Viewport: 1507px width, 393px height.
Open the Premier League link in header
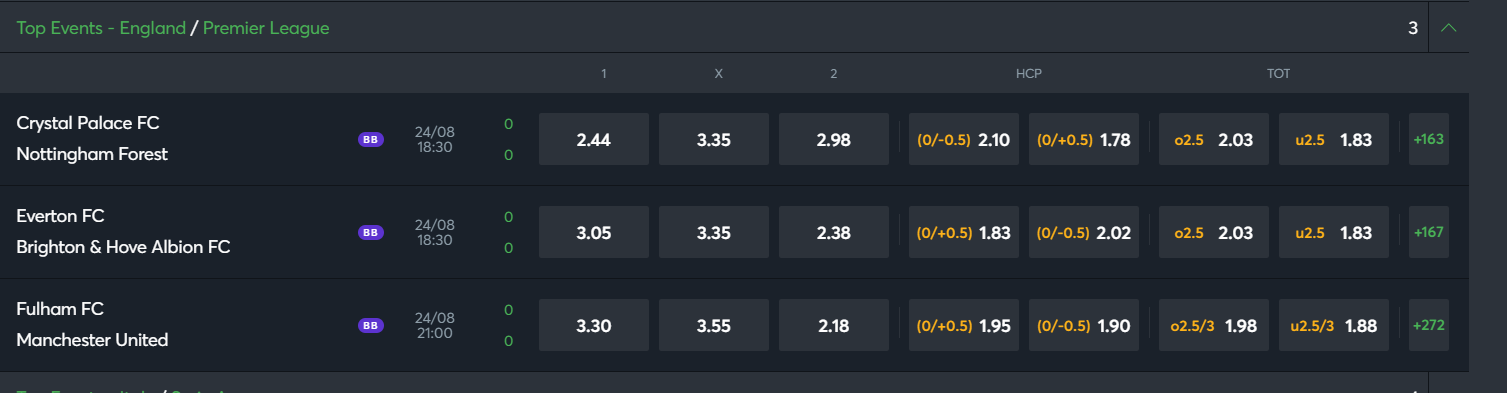(x=266, y=28)
